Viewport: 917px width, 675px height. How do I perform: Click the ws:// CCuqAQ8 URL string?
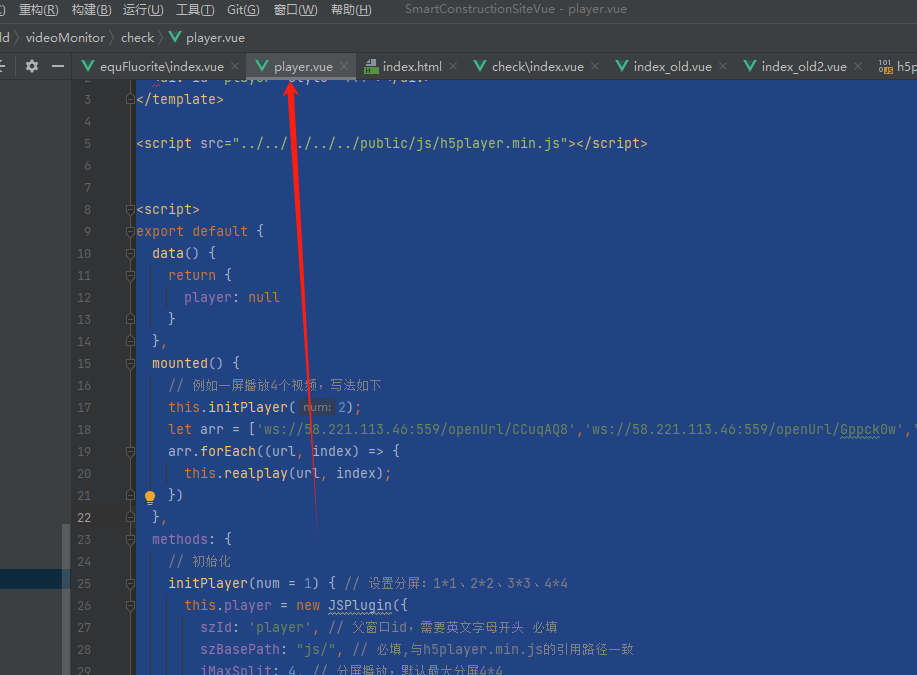tap(416, 429)
